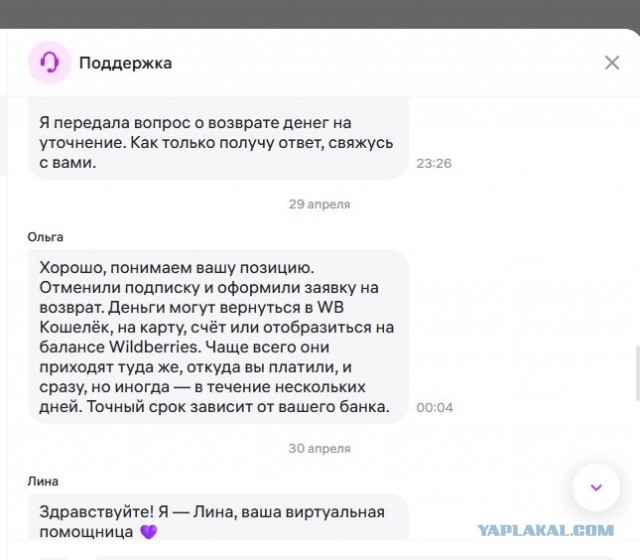This screenshot has width=640, height=560.
Task: Click sender name Ольга
Action: [x=45, y=237]
